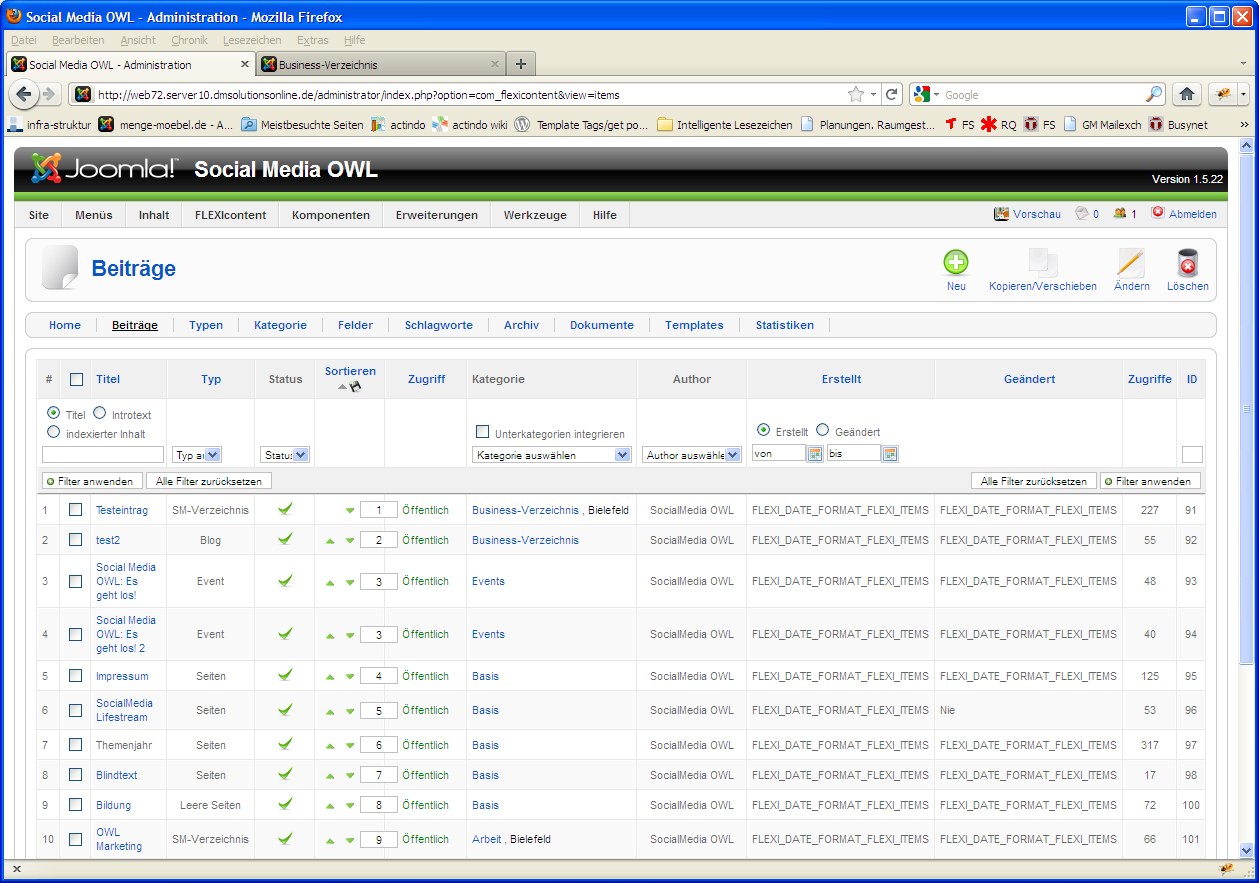This screenshot has width=1259, height=883.
Task: Move Themenjahr down with green arrow
Action: [350, 746]
